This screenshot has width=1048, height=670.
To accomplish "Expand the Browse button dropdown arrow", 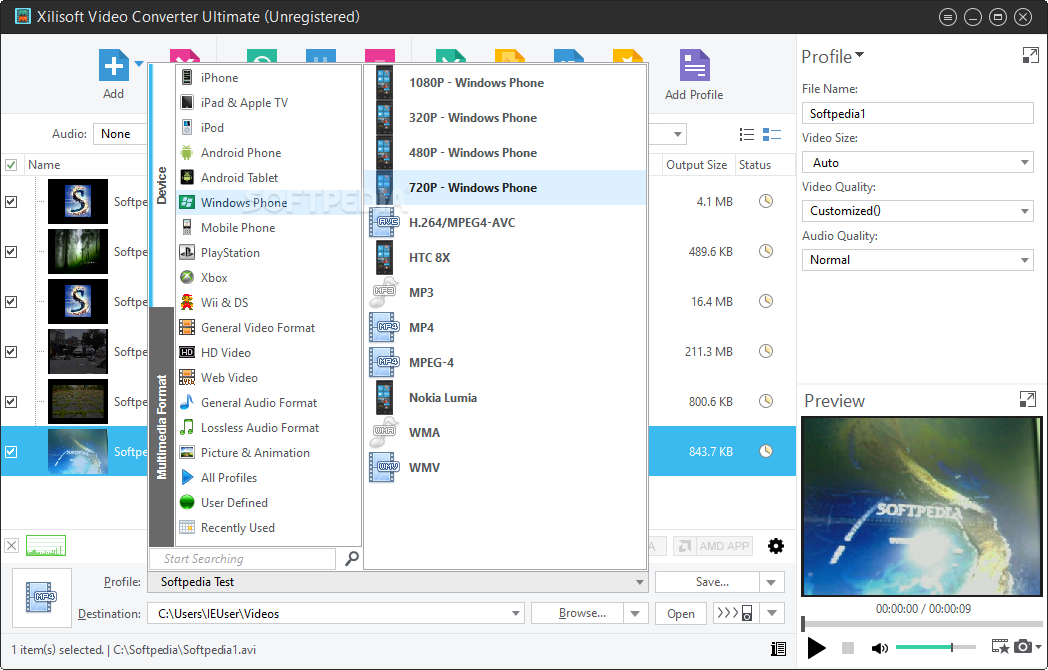I will point(635,613).
